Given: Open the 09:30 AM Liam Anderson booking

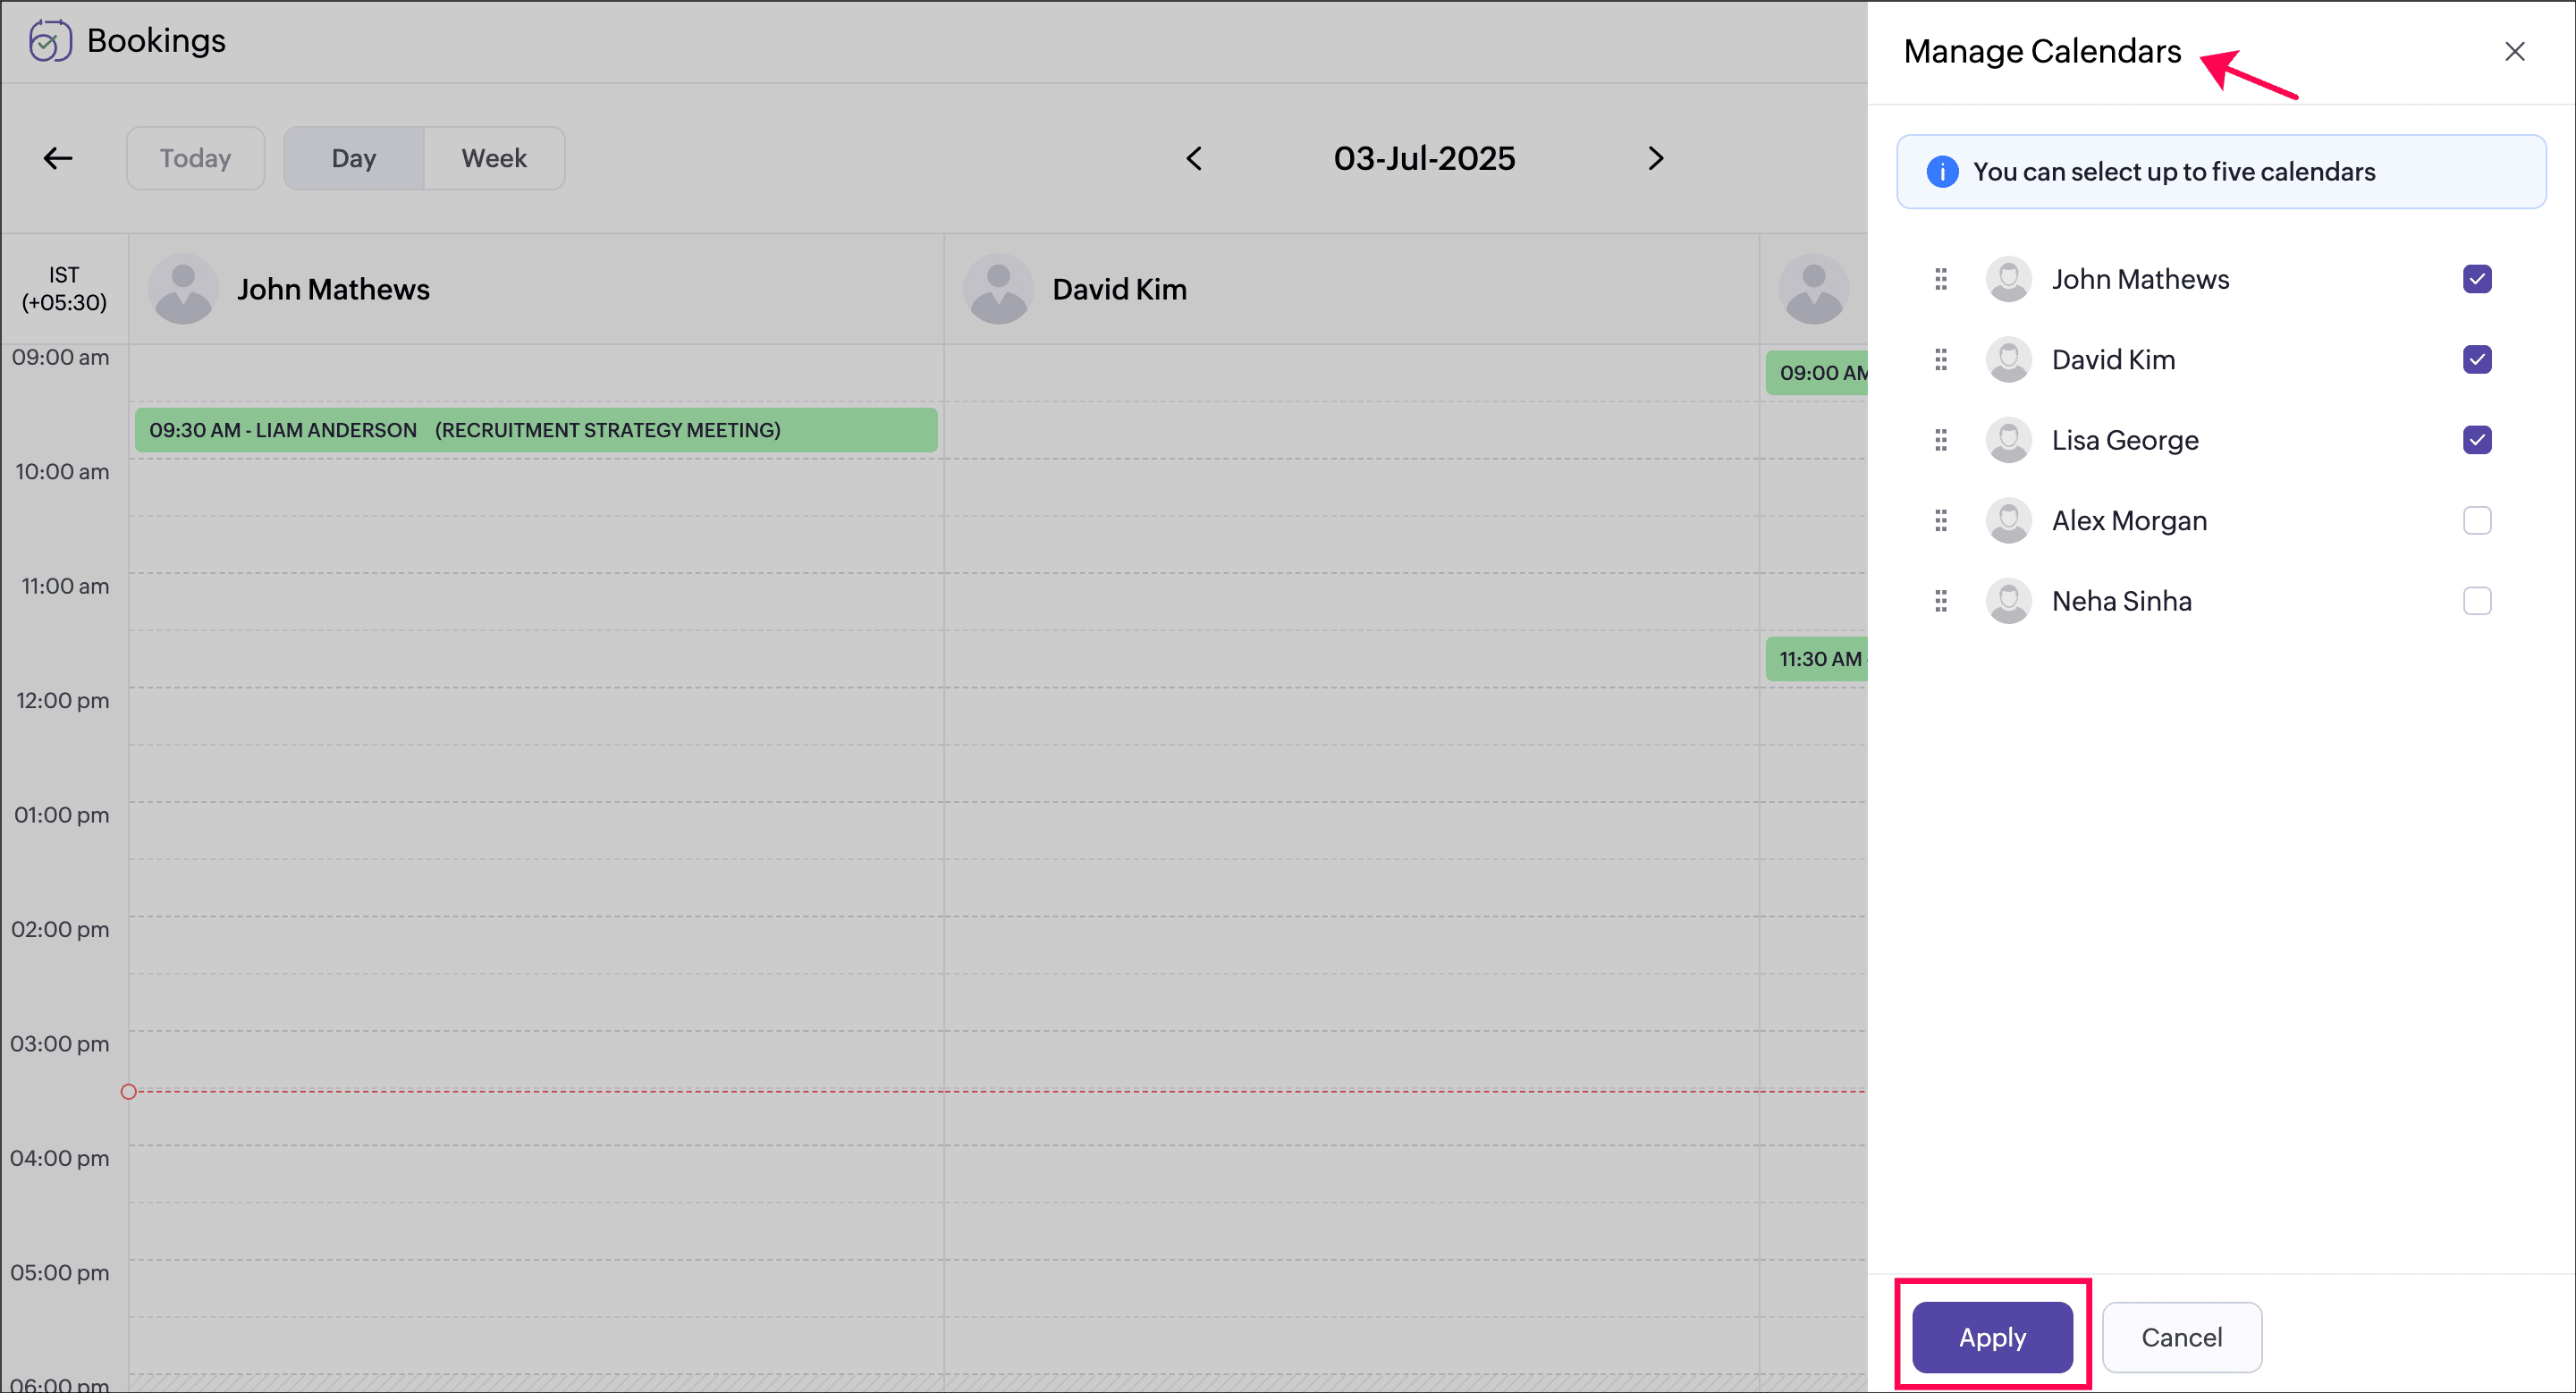Looking at the screenshot, I should click(x=536, y=430).
